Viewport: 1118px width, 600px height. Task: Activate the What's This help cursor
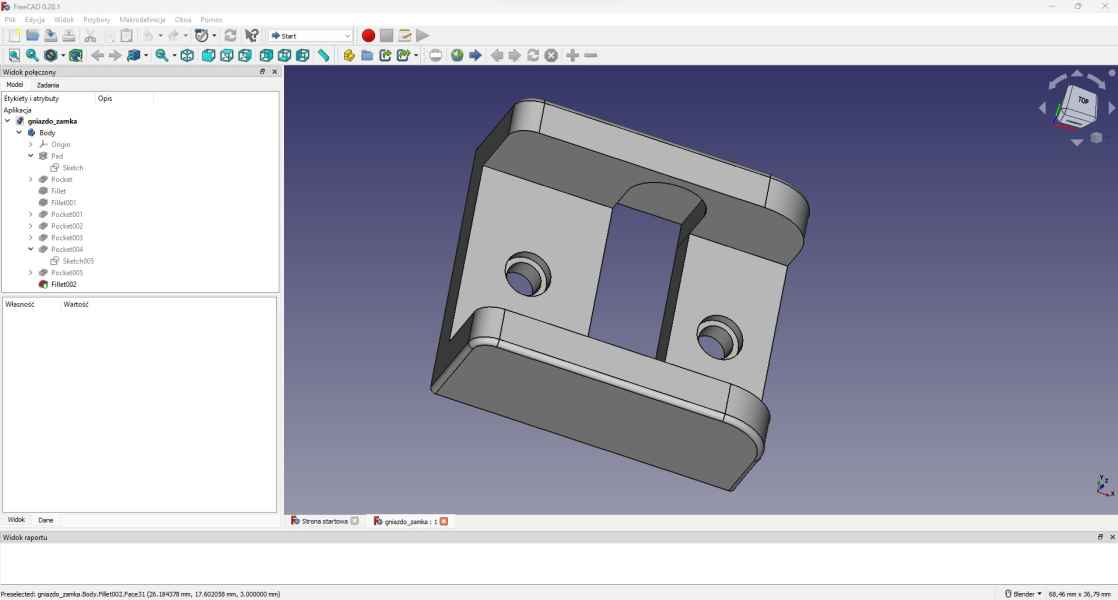pyautogui.click(x=252, y=36)
